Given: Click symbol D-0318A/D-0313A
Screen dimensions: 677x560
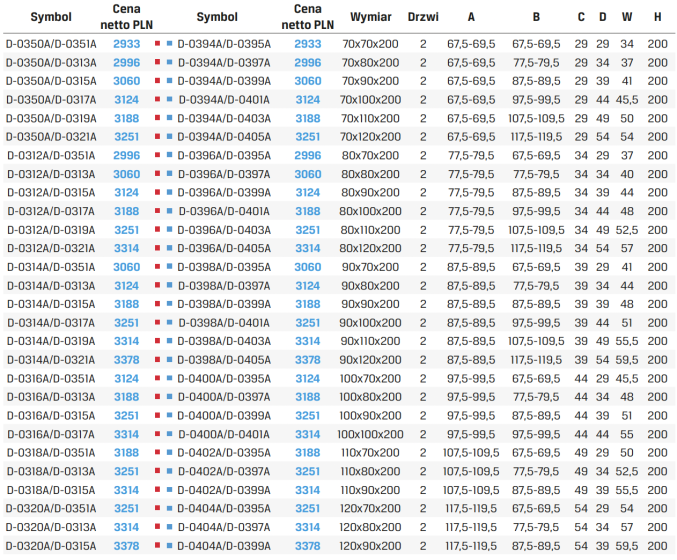Looking at the screenshot, I should pos(51,471).
